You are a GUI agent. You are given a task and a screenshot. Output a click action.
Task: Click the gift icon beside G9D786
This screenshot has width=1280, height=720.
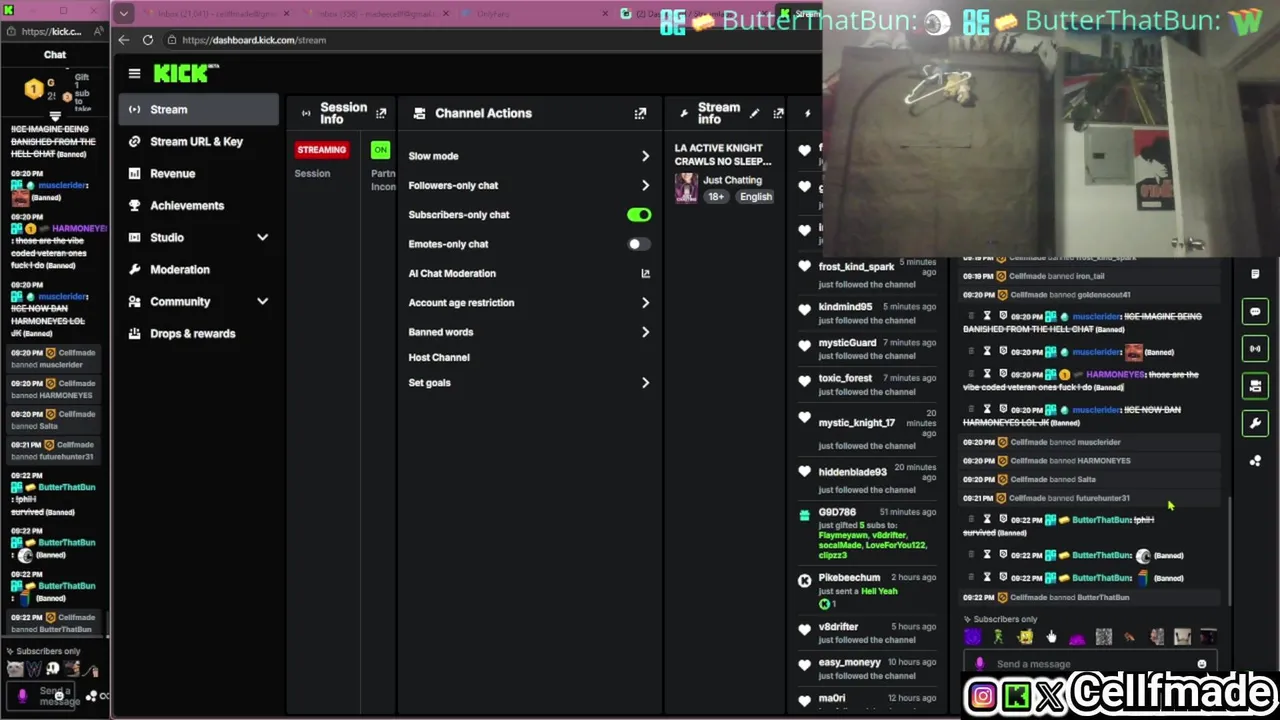[x=804, y=516]
